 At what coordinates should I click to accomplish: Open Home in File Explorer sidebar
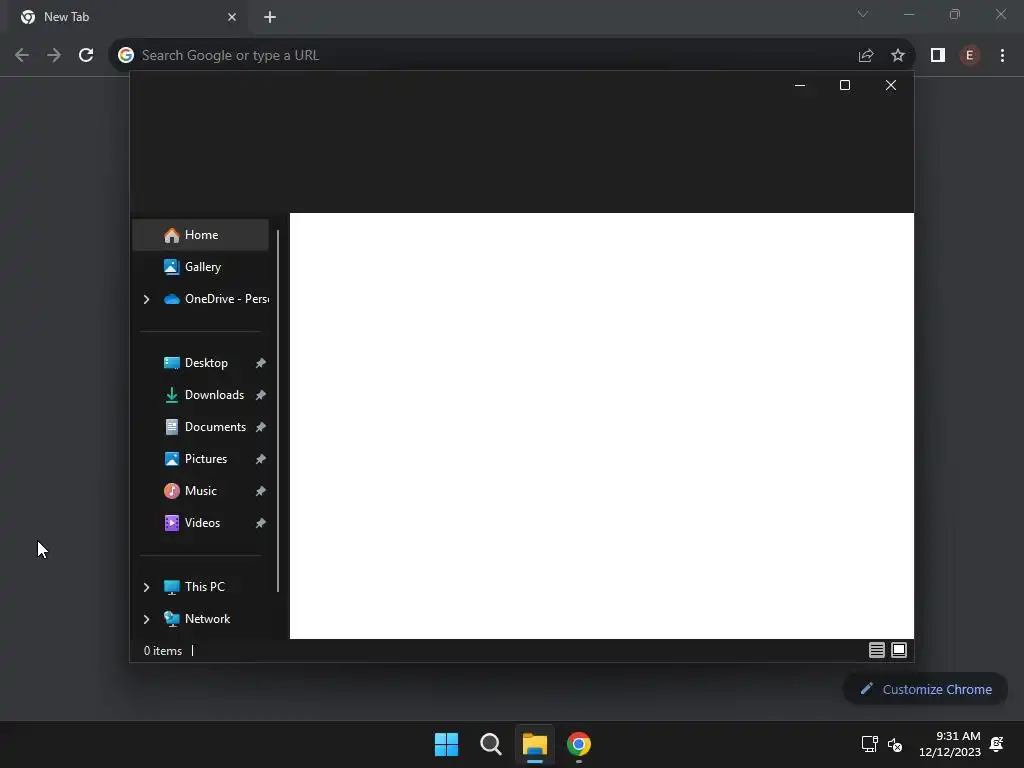pyautogui.click(x=200, y=235)
